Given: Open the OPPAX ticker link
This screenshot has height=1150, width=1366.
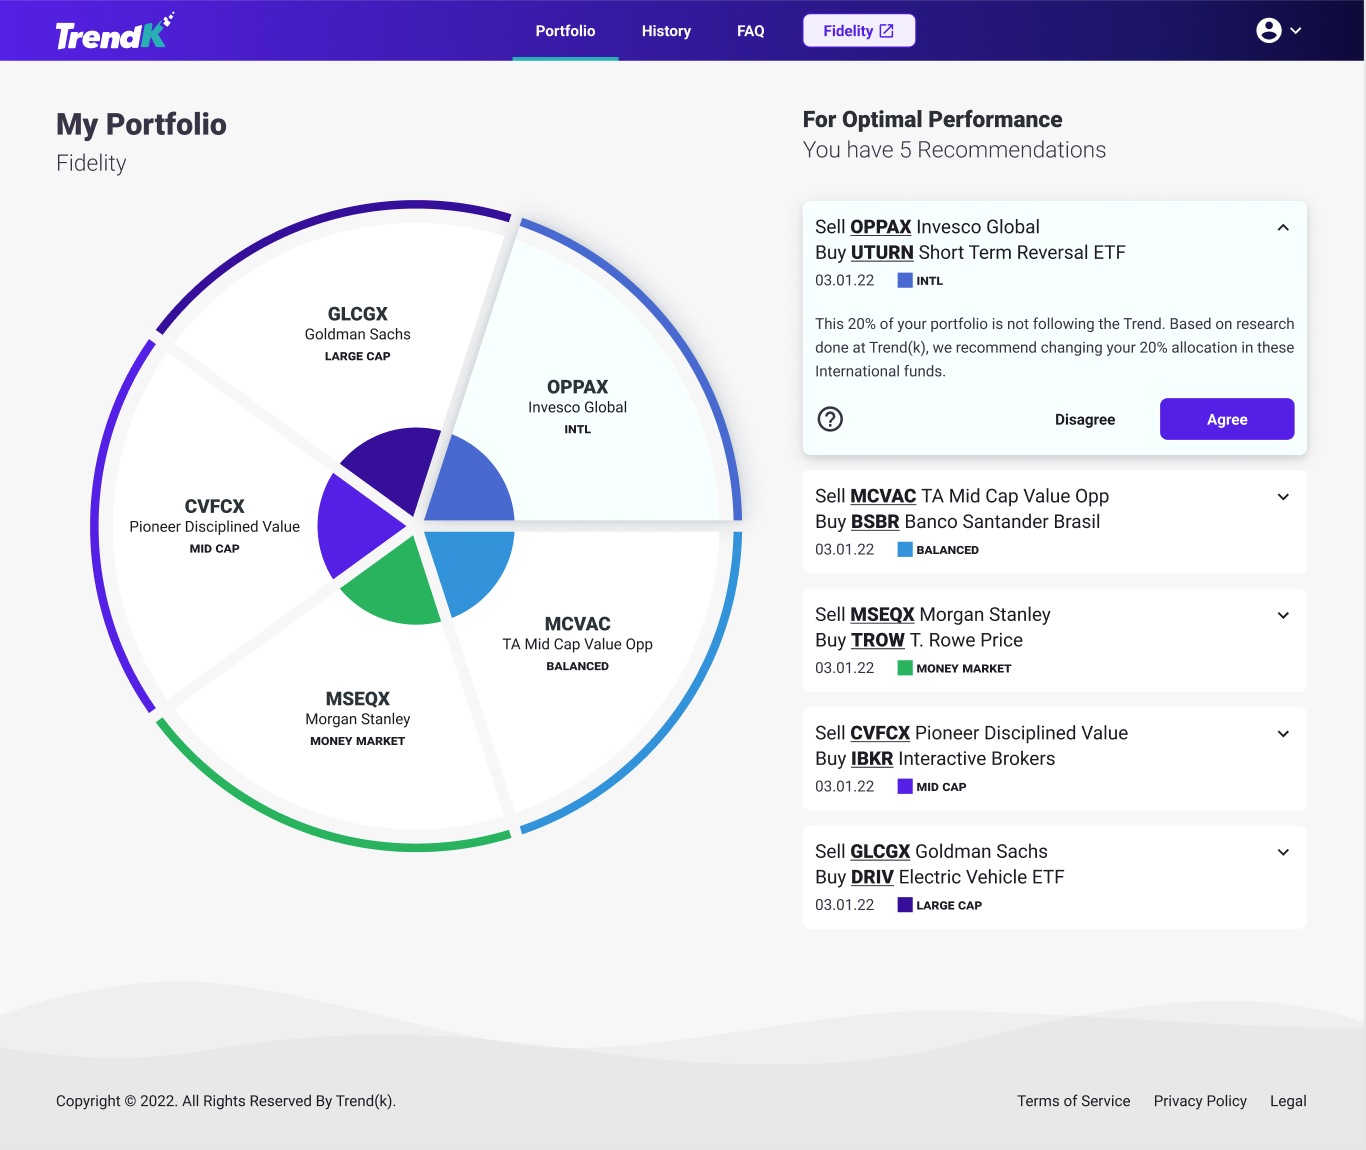Looking at the screenshot, I should click(881, 227).
